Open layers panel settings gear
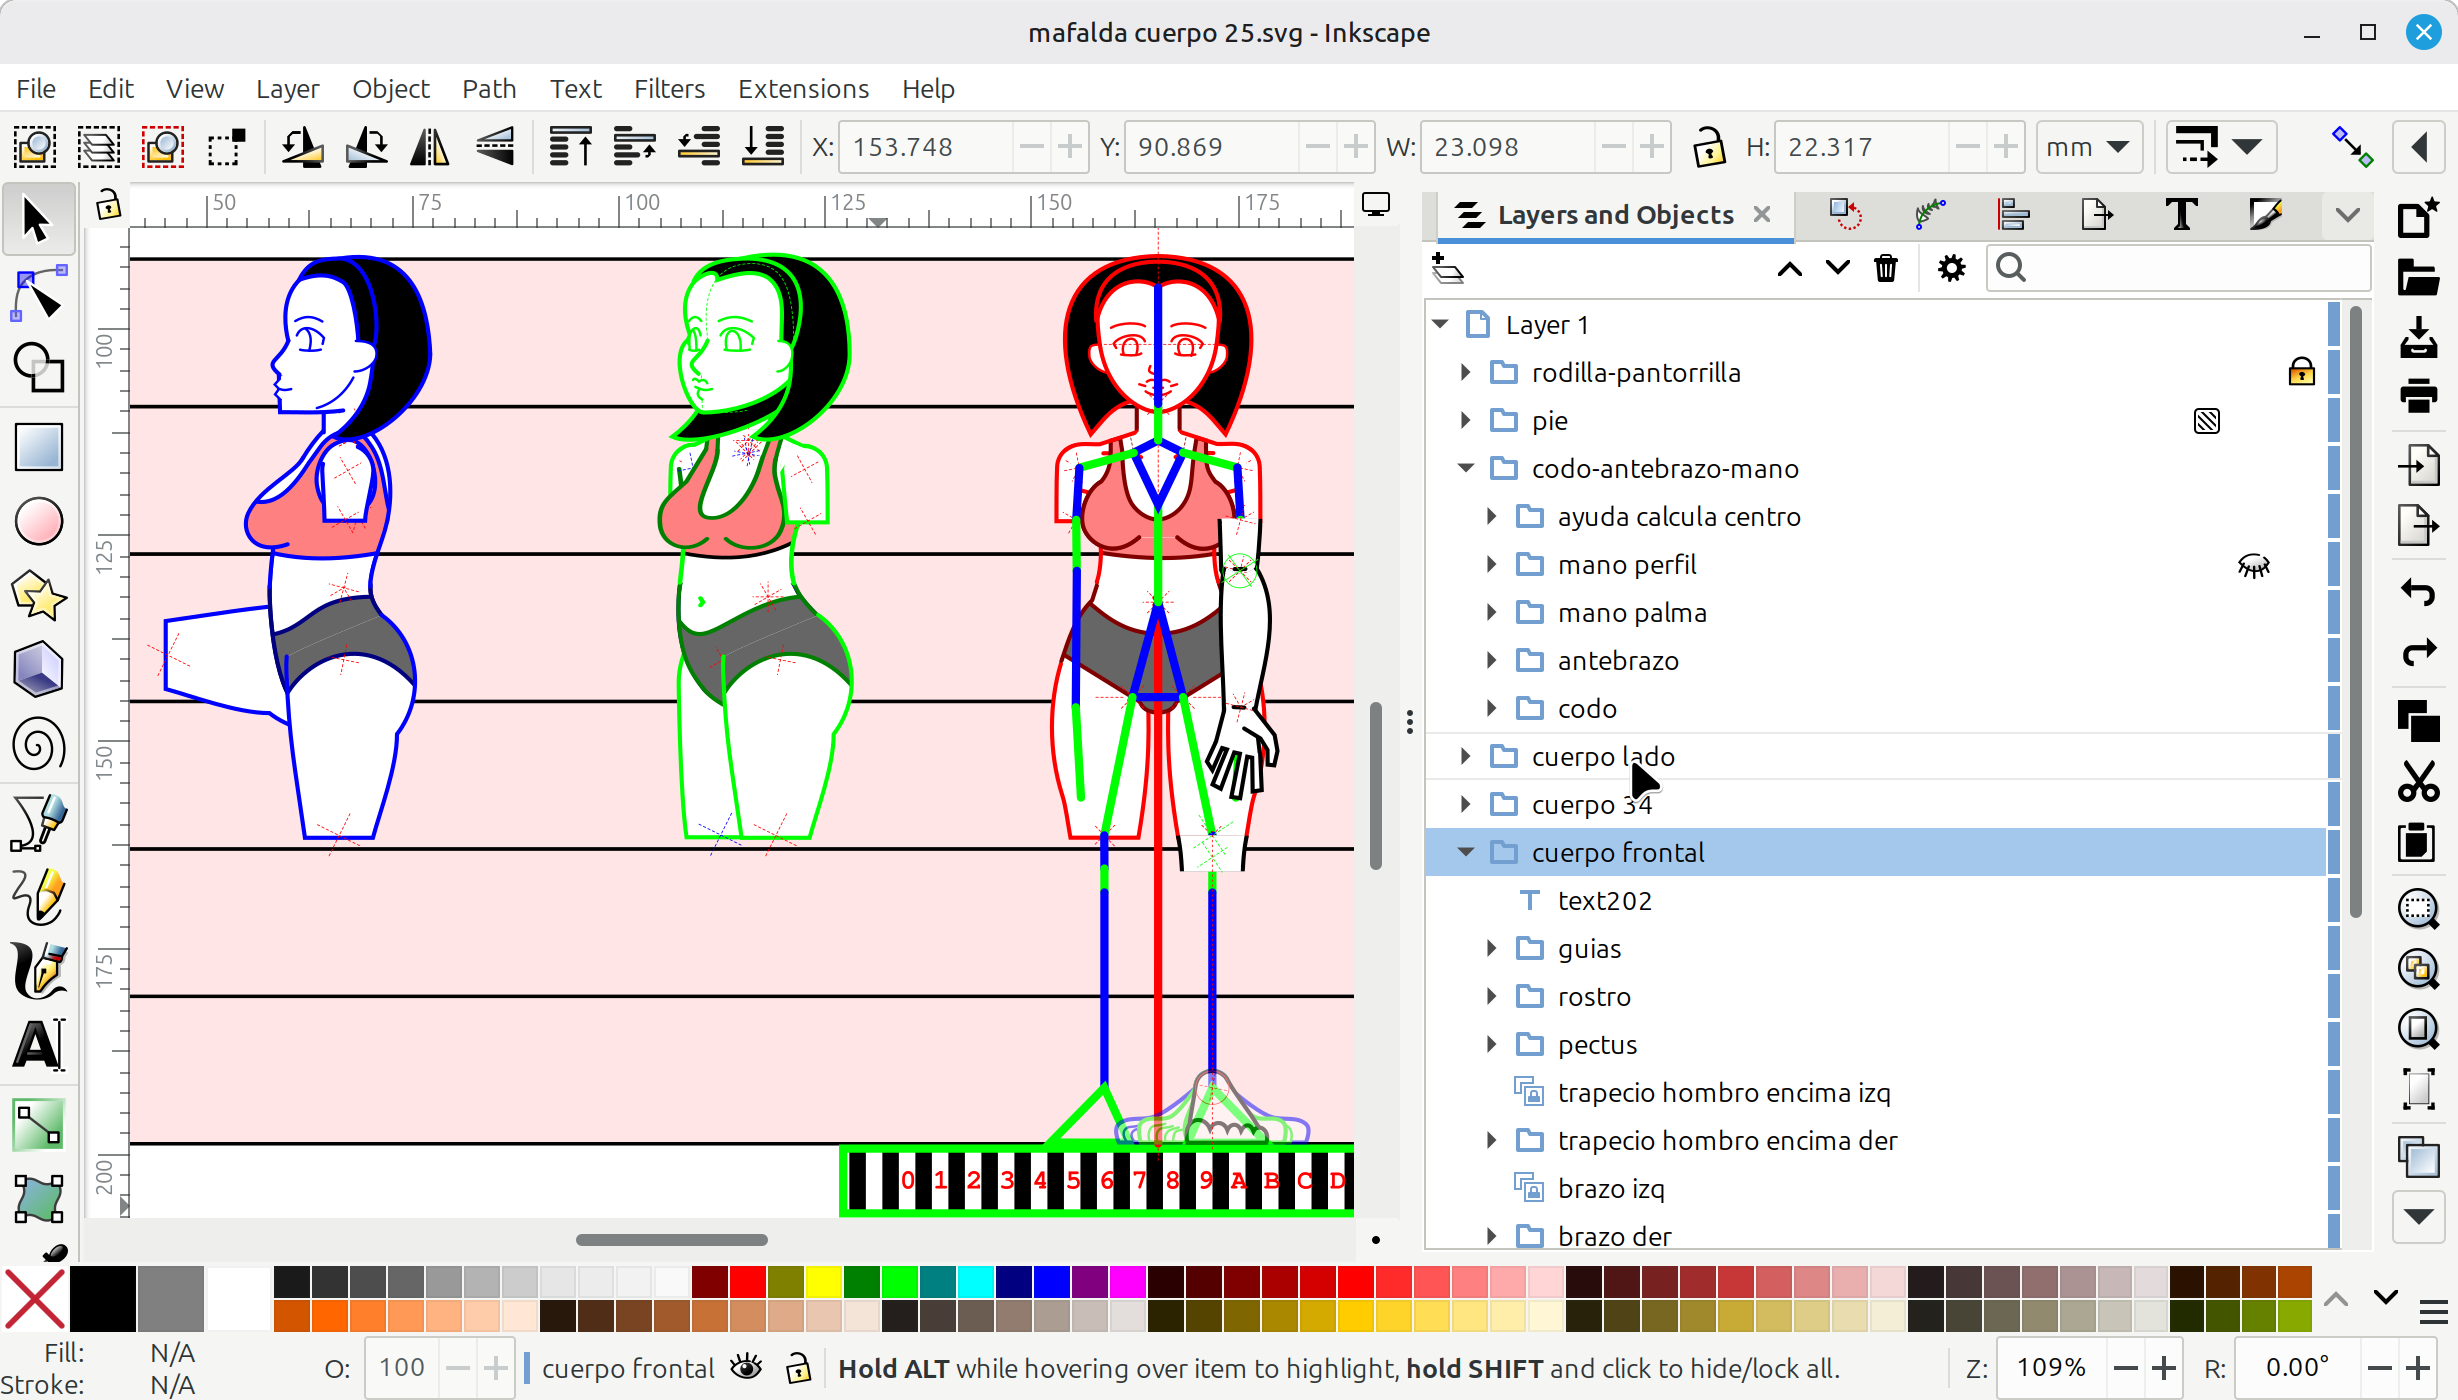 (1951, 268)
